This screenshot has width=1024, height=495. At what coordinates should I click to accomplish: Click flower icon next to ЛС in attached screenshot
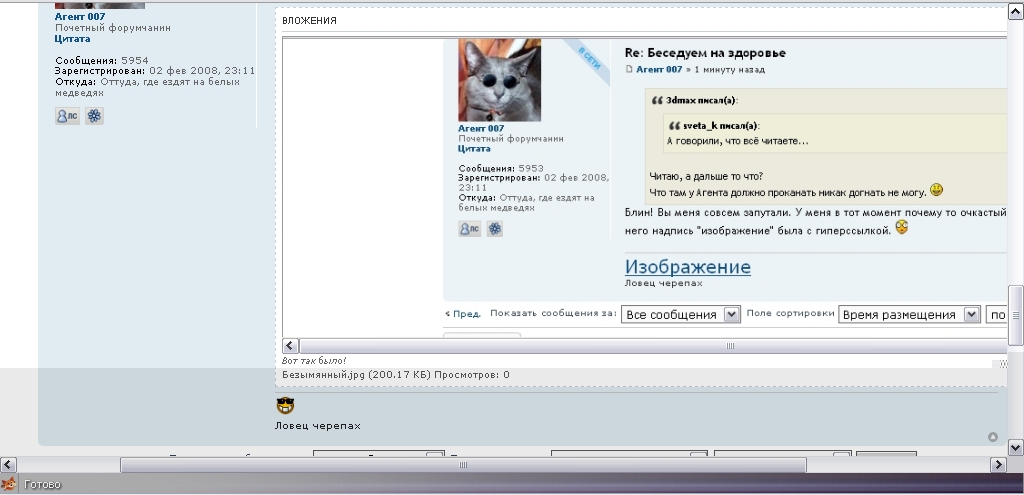click(495, 229)
